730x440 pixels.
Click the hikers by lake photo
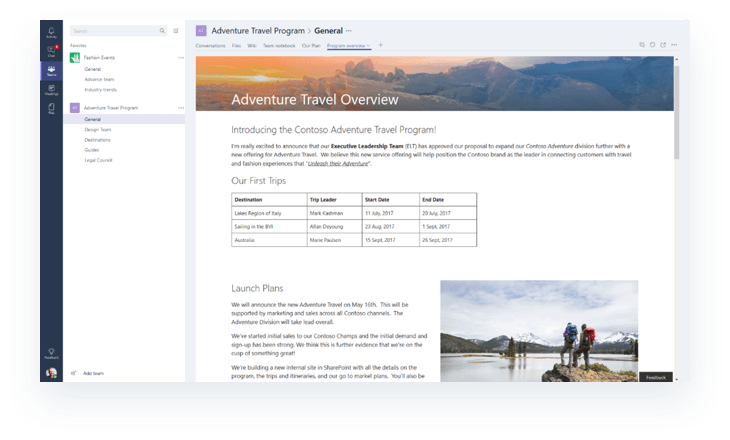pyautogui.click(x=539, y=331)
